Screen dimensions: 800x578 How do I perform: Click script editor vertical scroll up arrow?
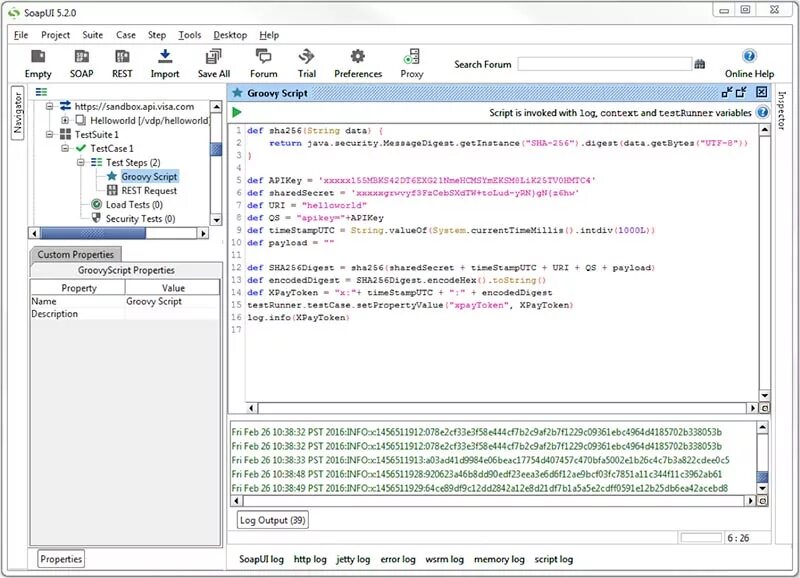click(764, 130)
